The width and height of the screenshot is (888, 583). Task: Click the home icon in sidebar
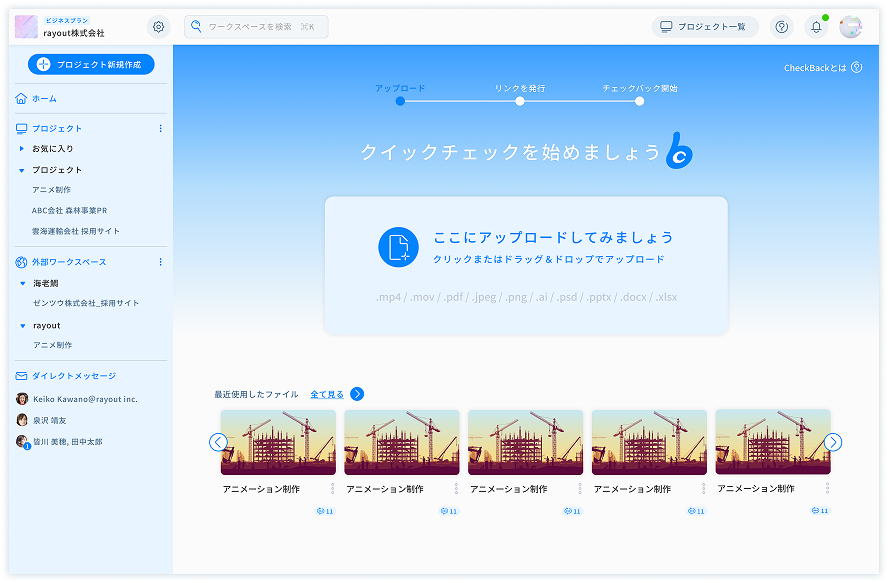click(21, 99)
